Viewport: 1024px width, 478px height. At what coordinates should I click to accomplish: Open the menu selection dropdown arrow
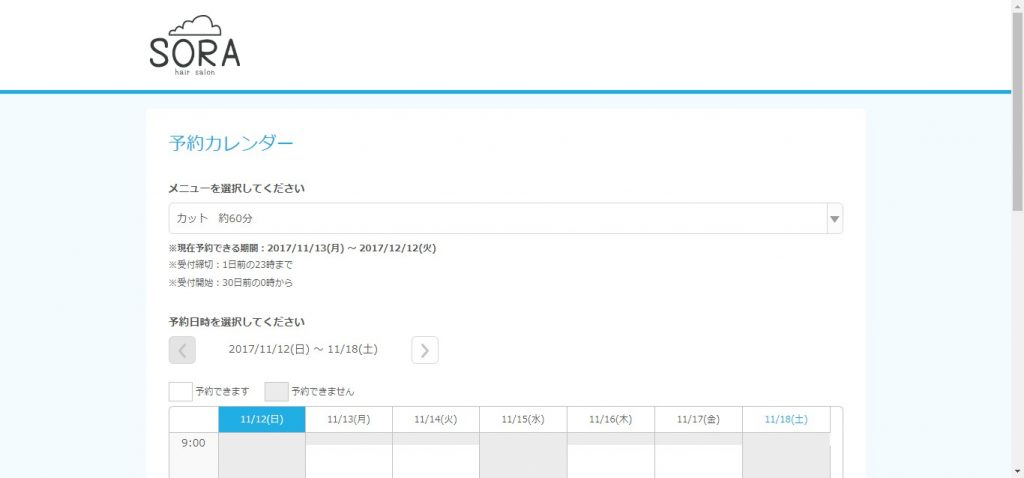pyautogui.click(x=834, y=219)
